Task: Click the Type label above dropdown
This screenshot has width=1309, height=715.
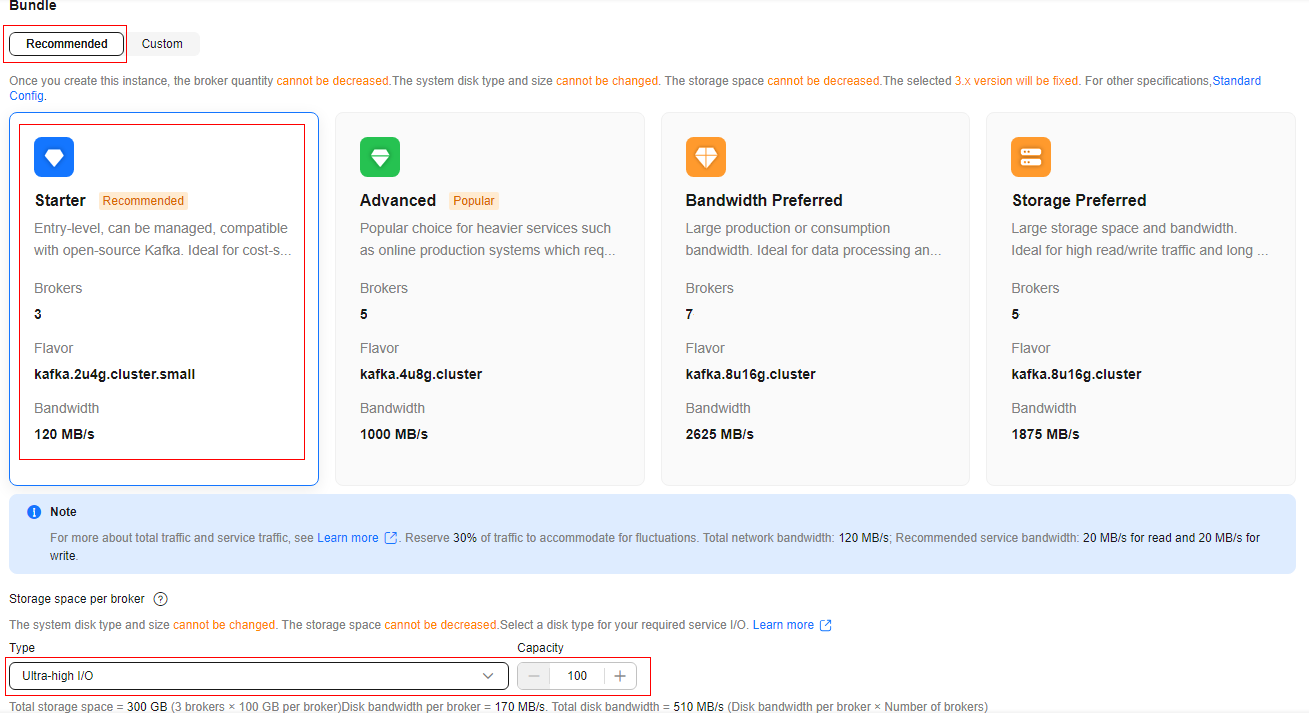Action: [22, 648]
